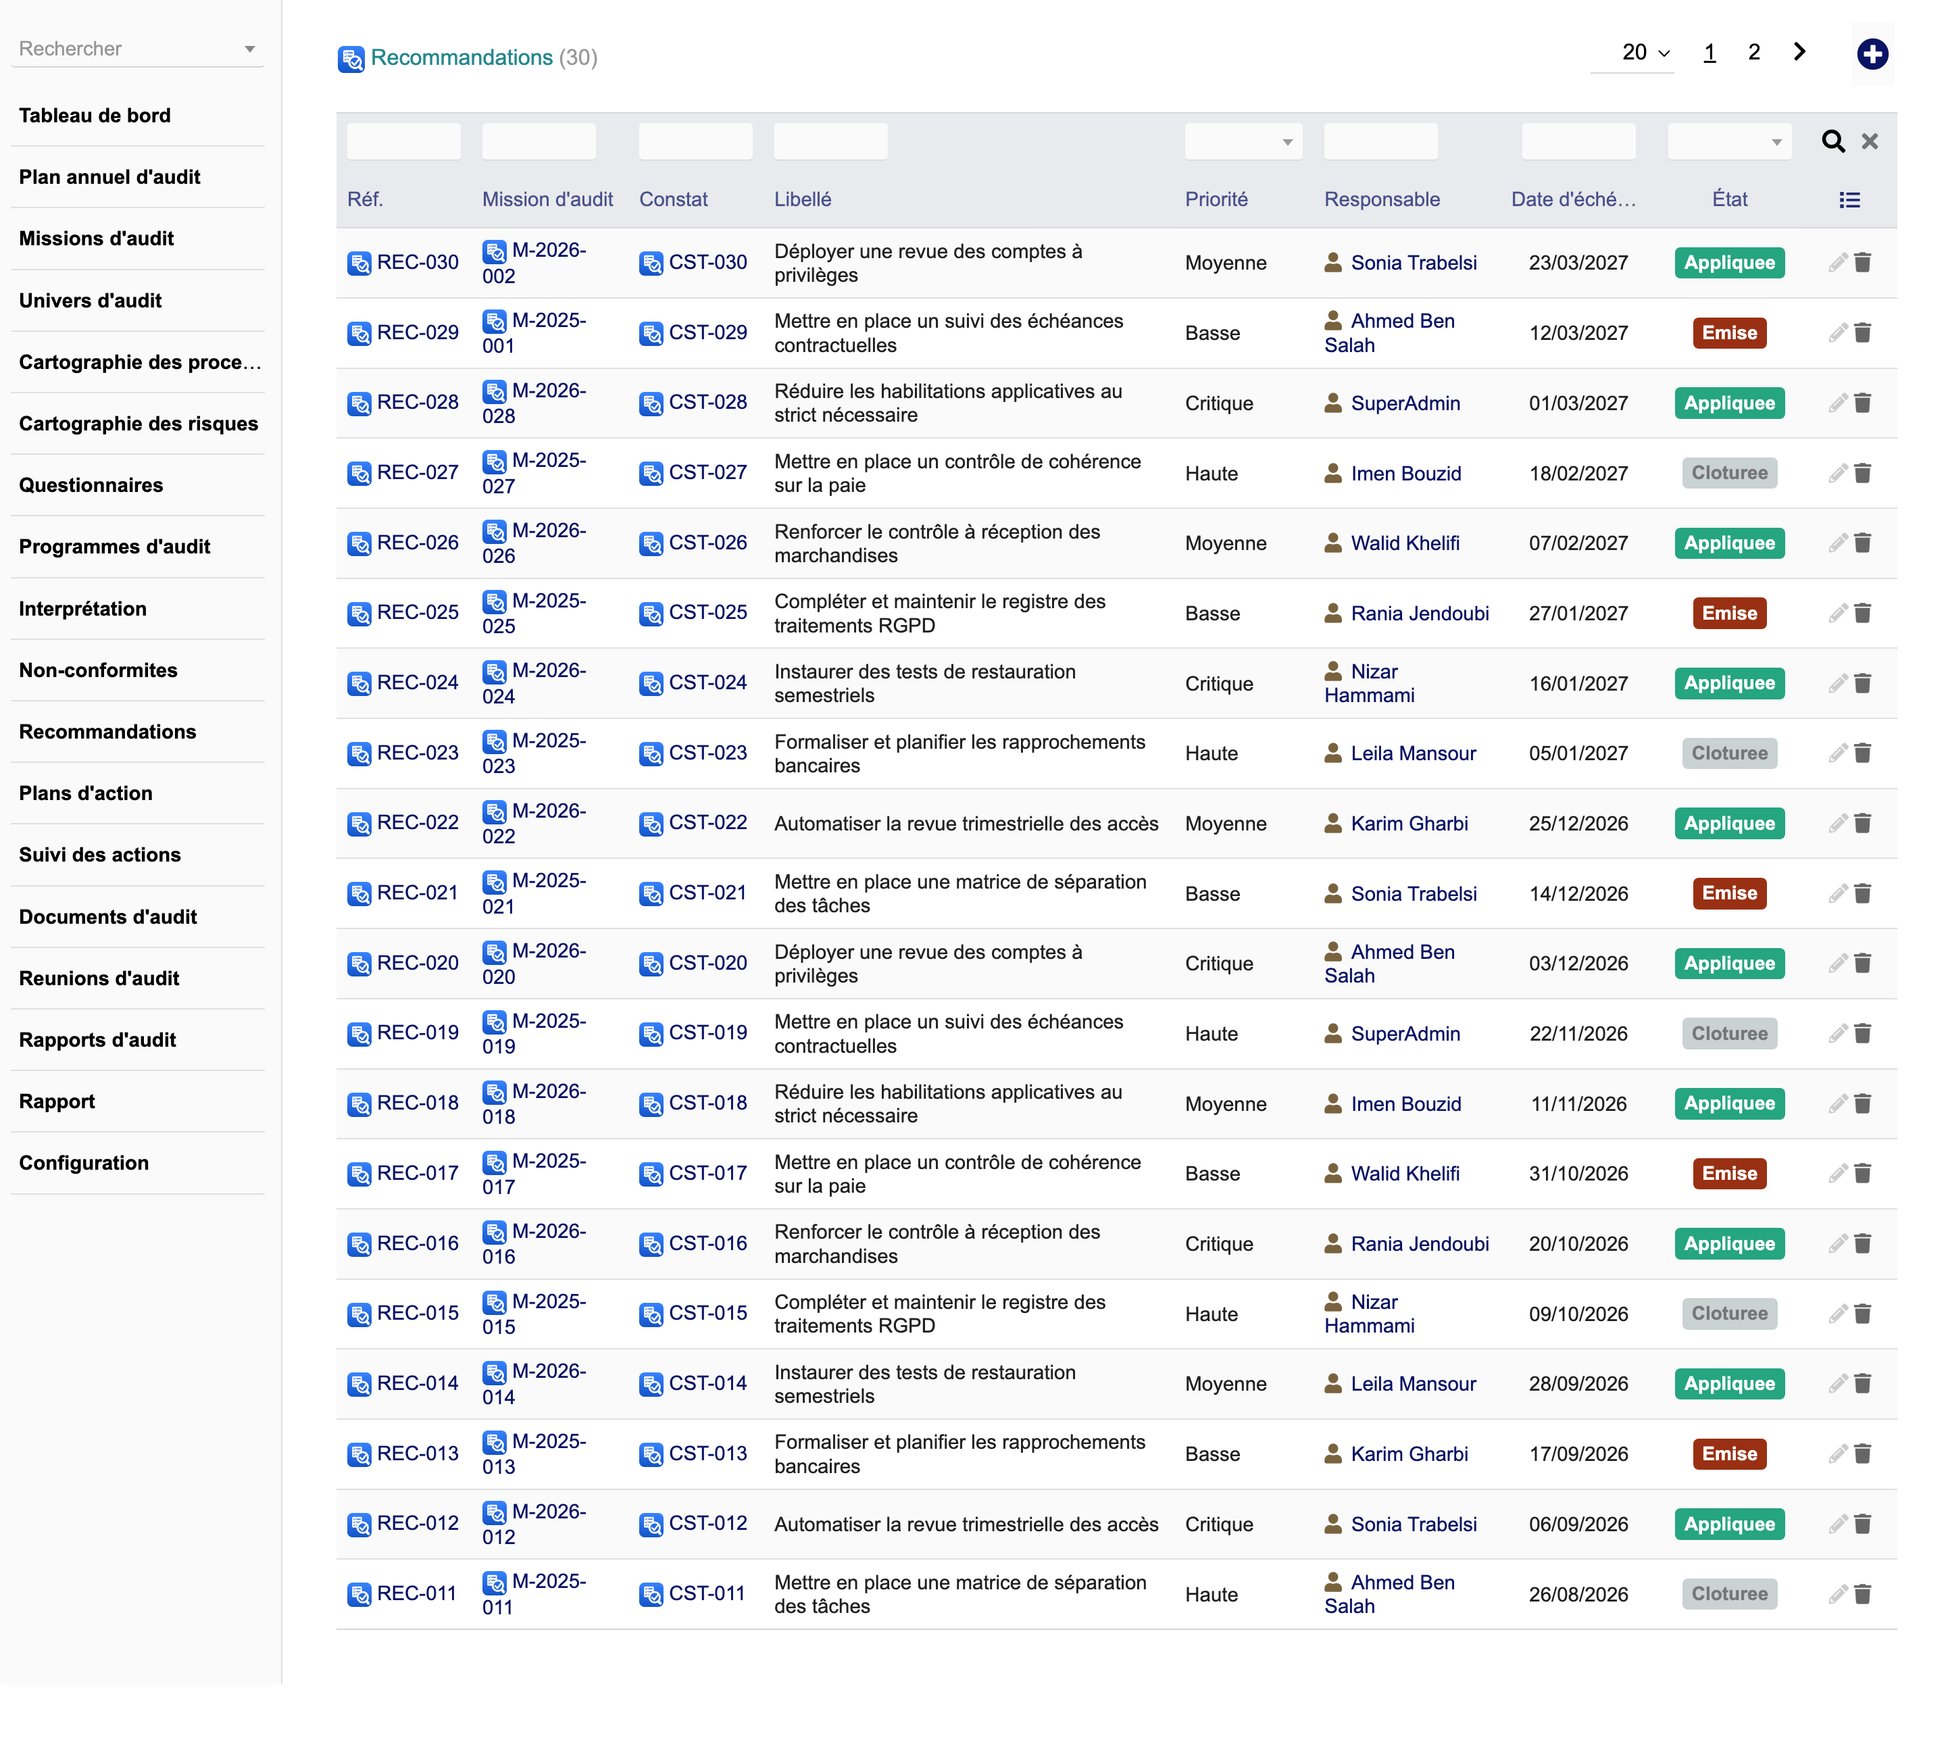The width and height of the screenshot is (1946, 1738).
Task: Delete REC-028 using trash icon
Action: pos(1862,403)
